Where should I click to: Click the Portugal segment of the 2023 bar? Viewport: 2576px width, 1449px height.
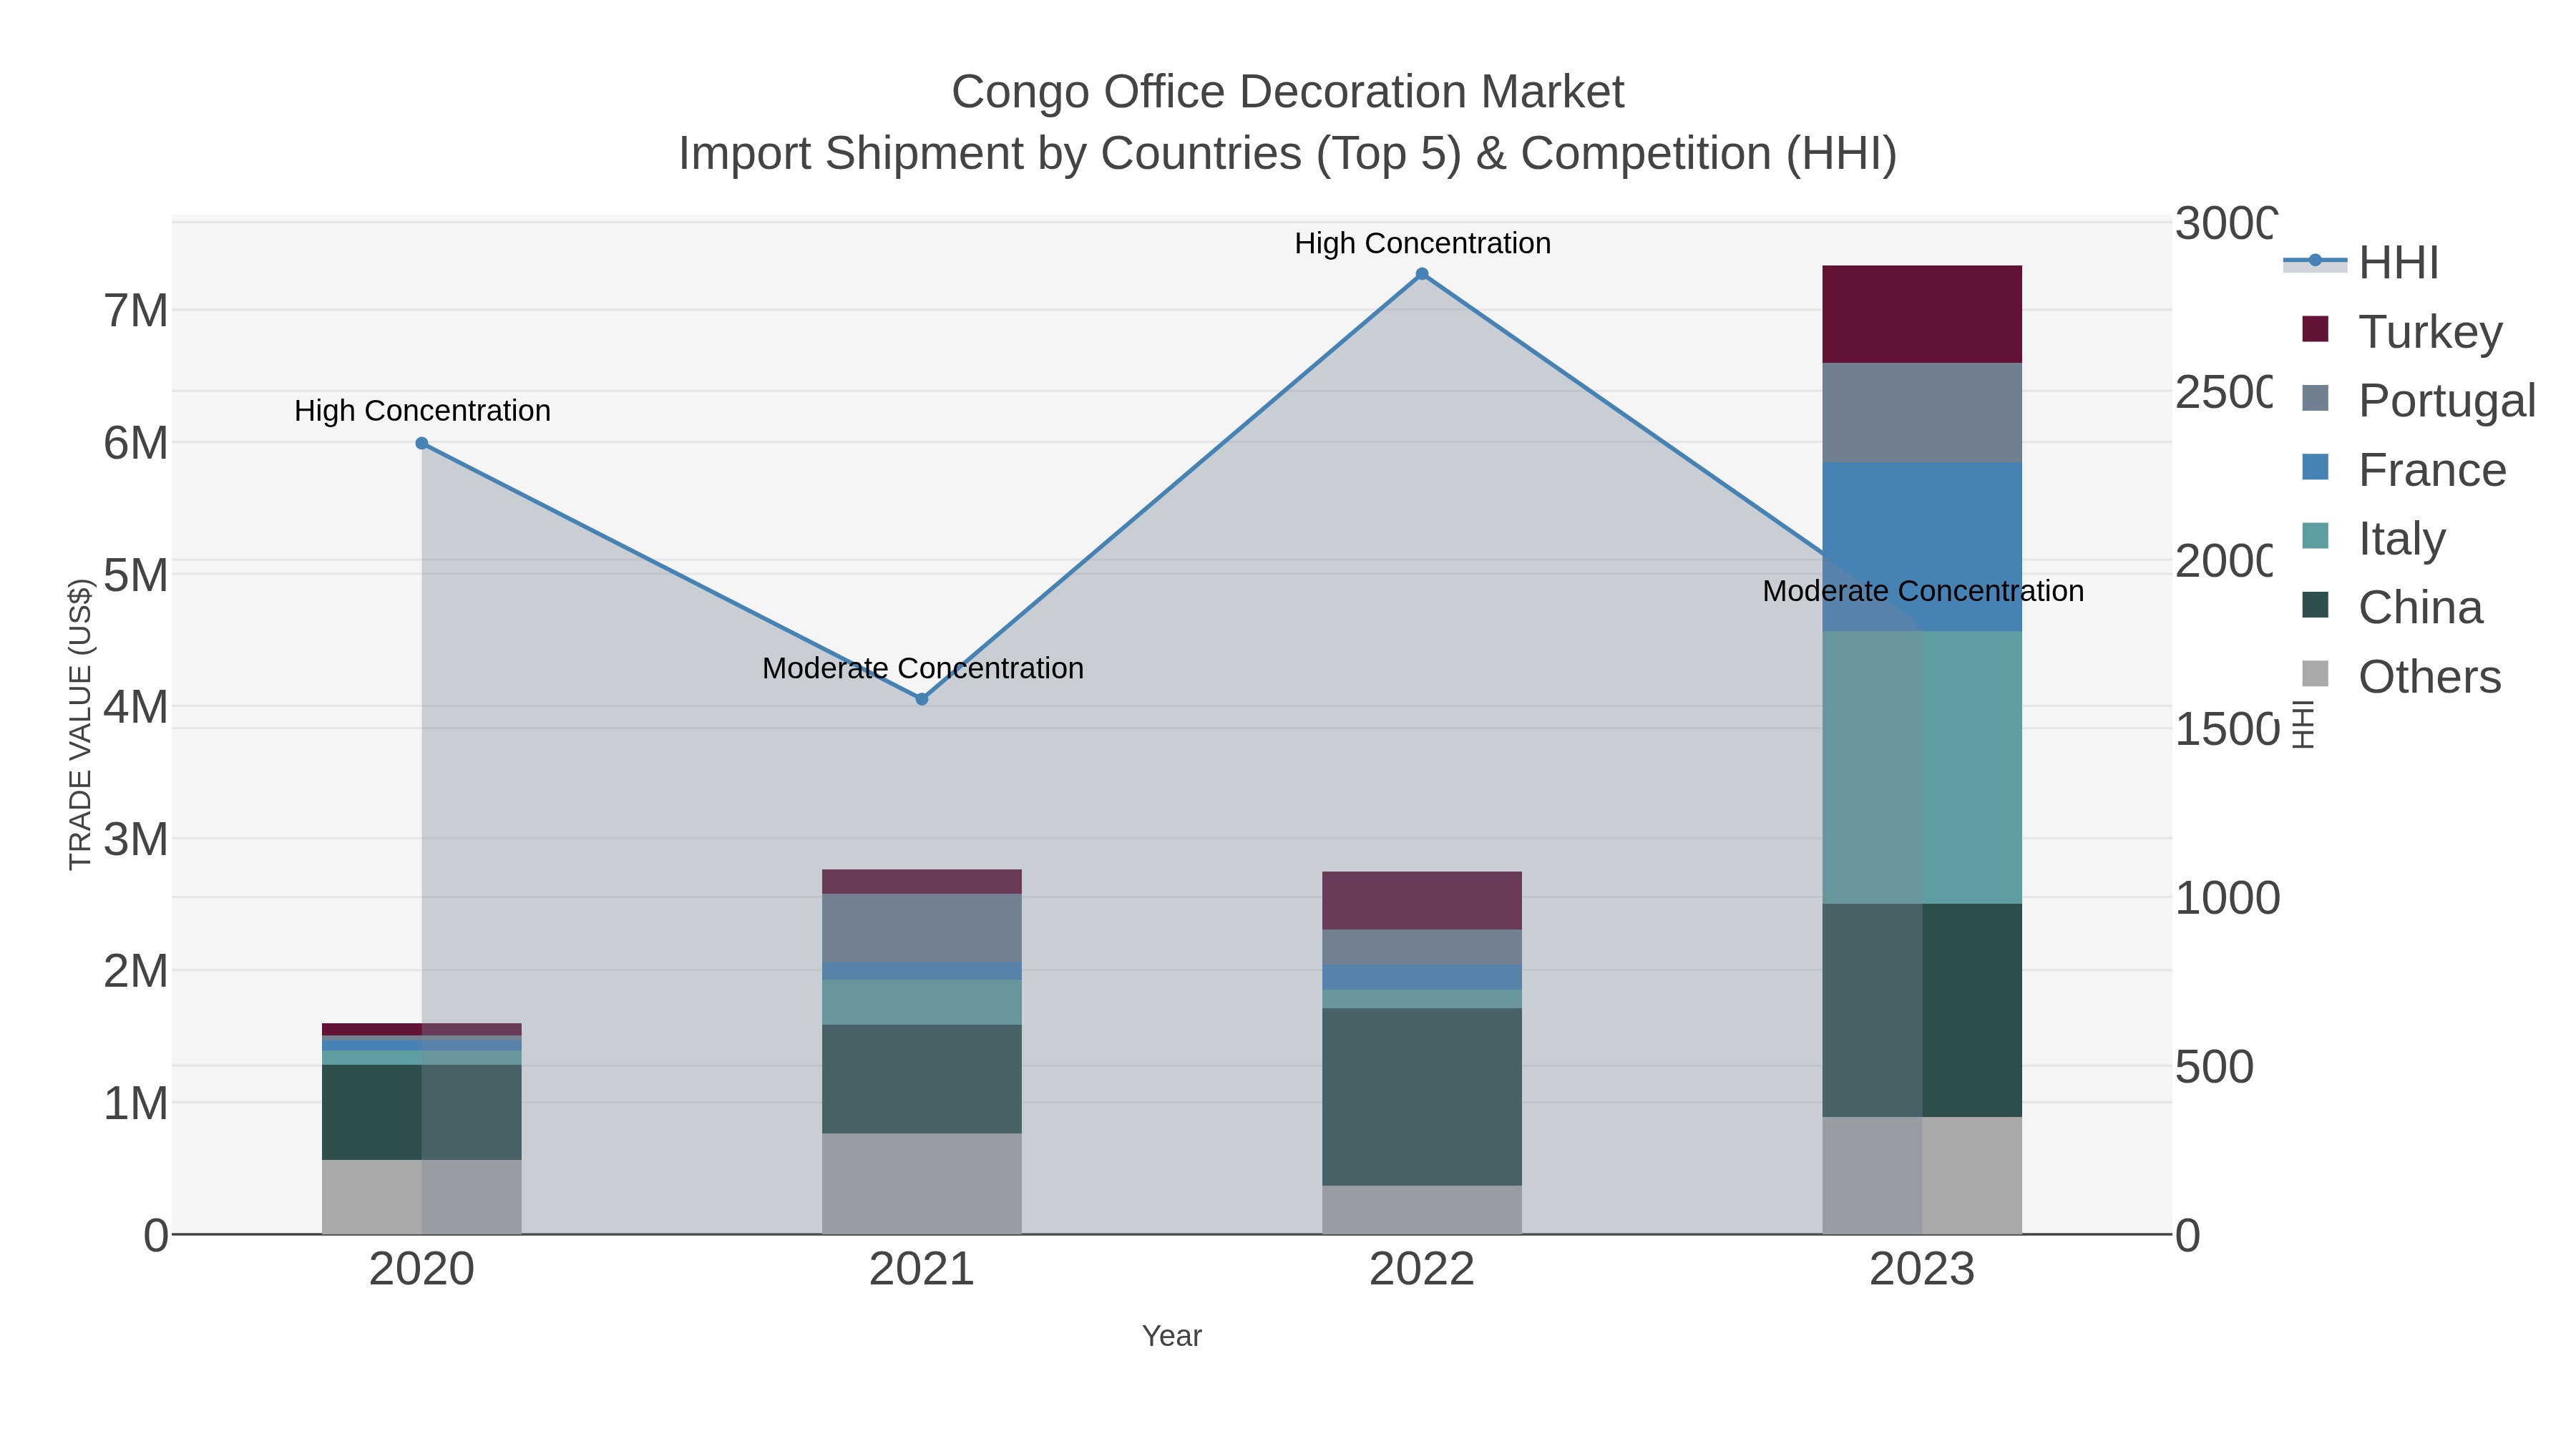1922,412
